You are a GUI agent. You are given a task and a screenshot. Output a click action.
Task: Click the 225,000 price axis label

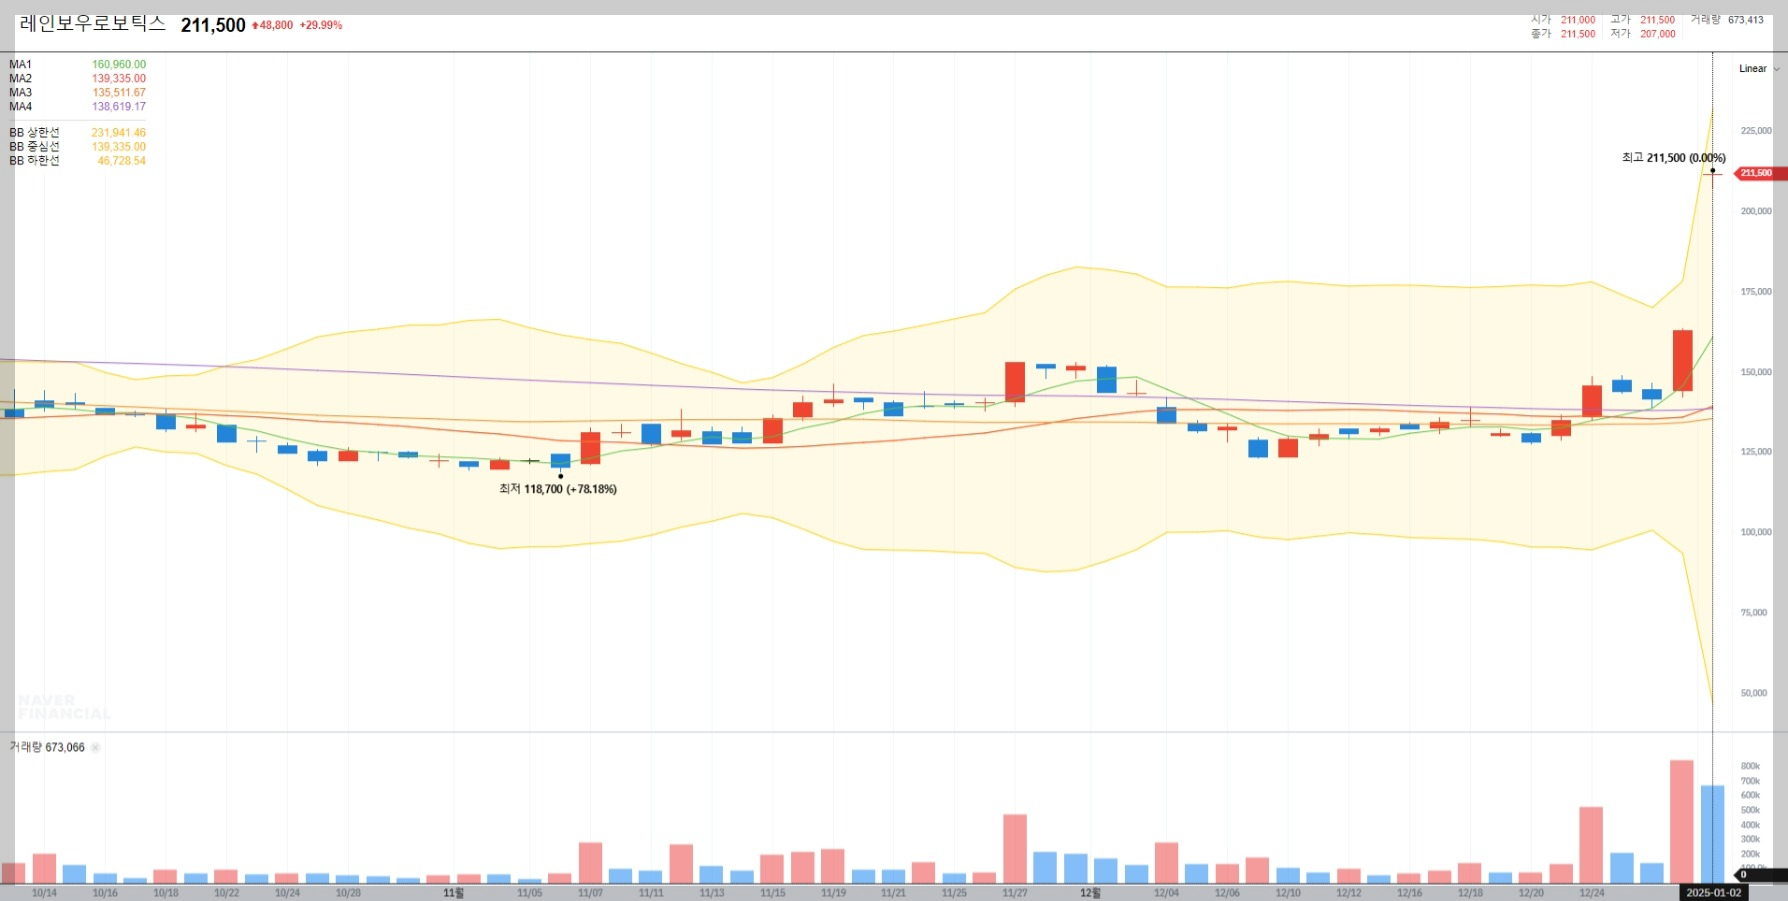point(1756,131)
